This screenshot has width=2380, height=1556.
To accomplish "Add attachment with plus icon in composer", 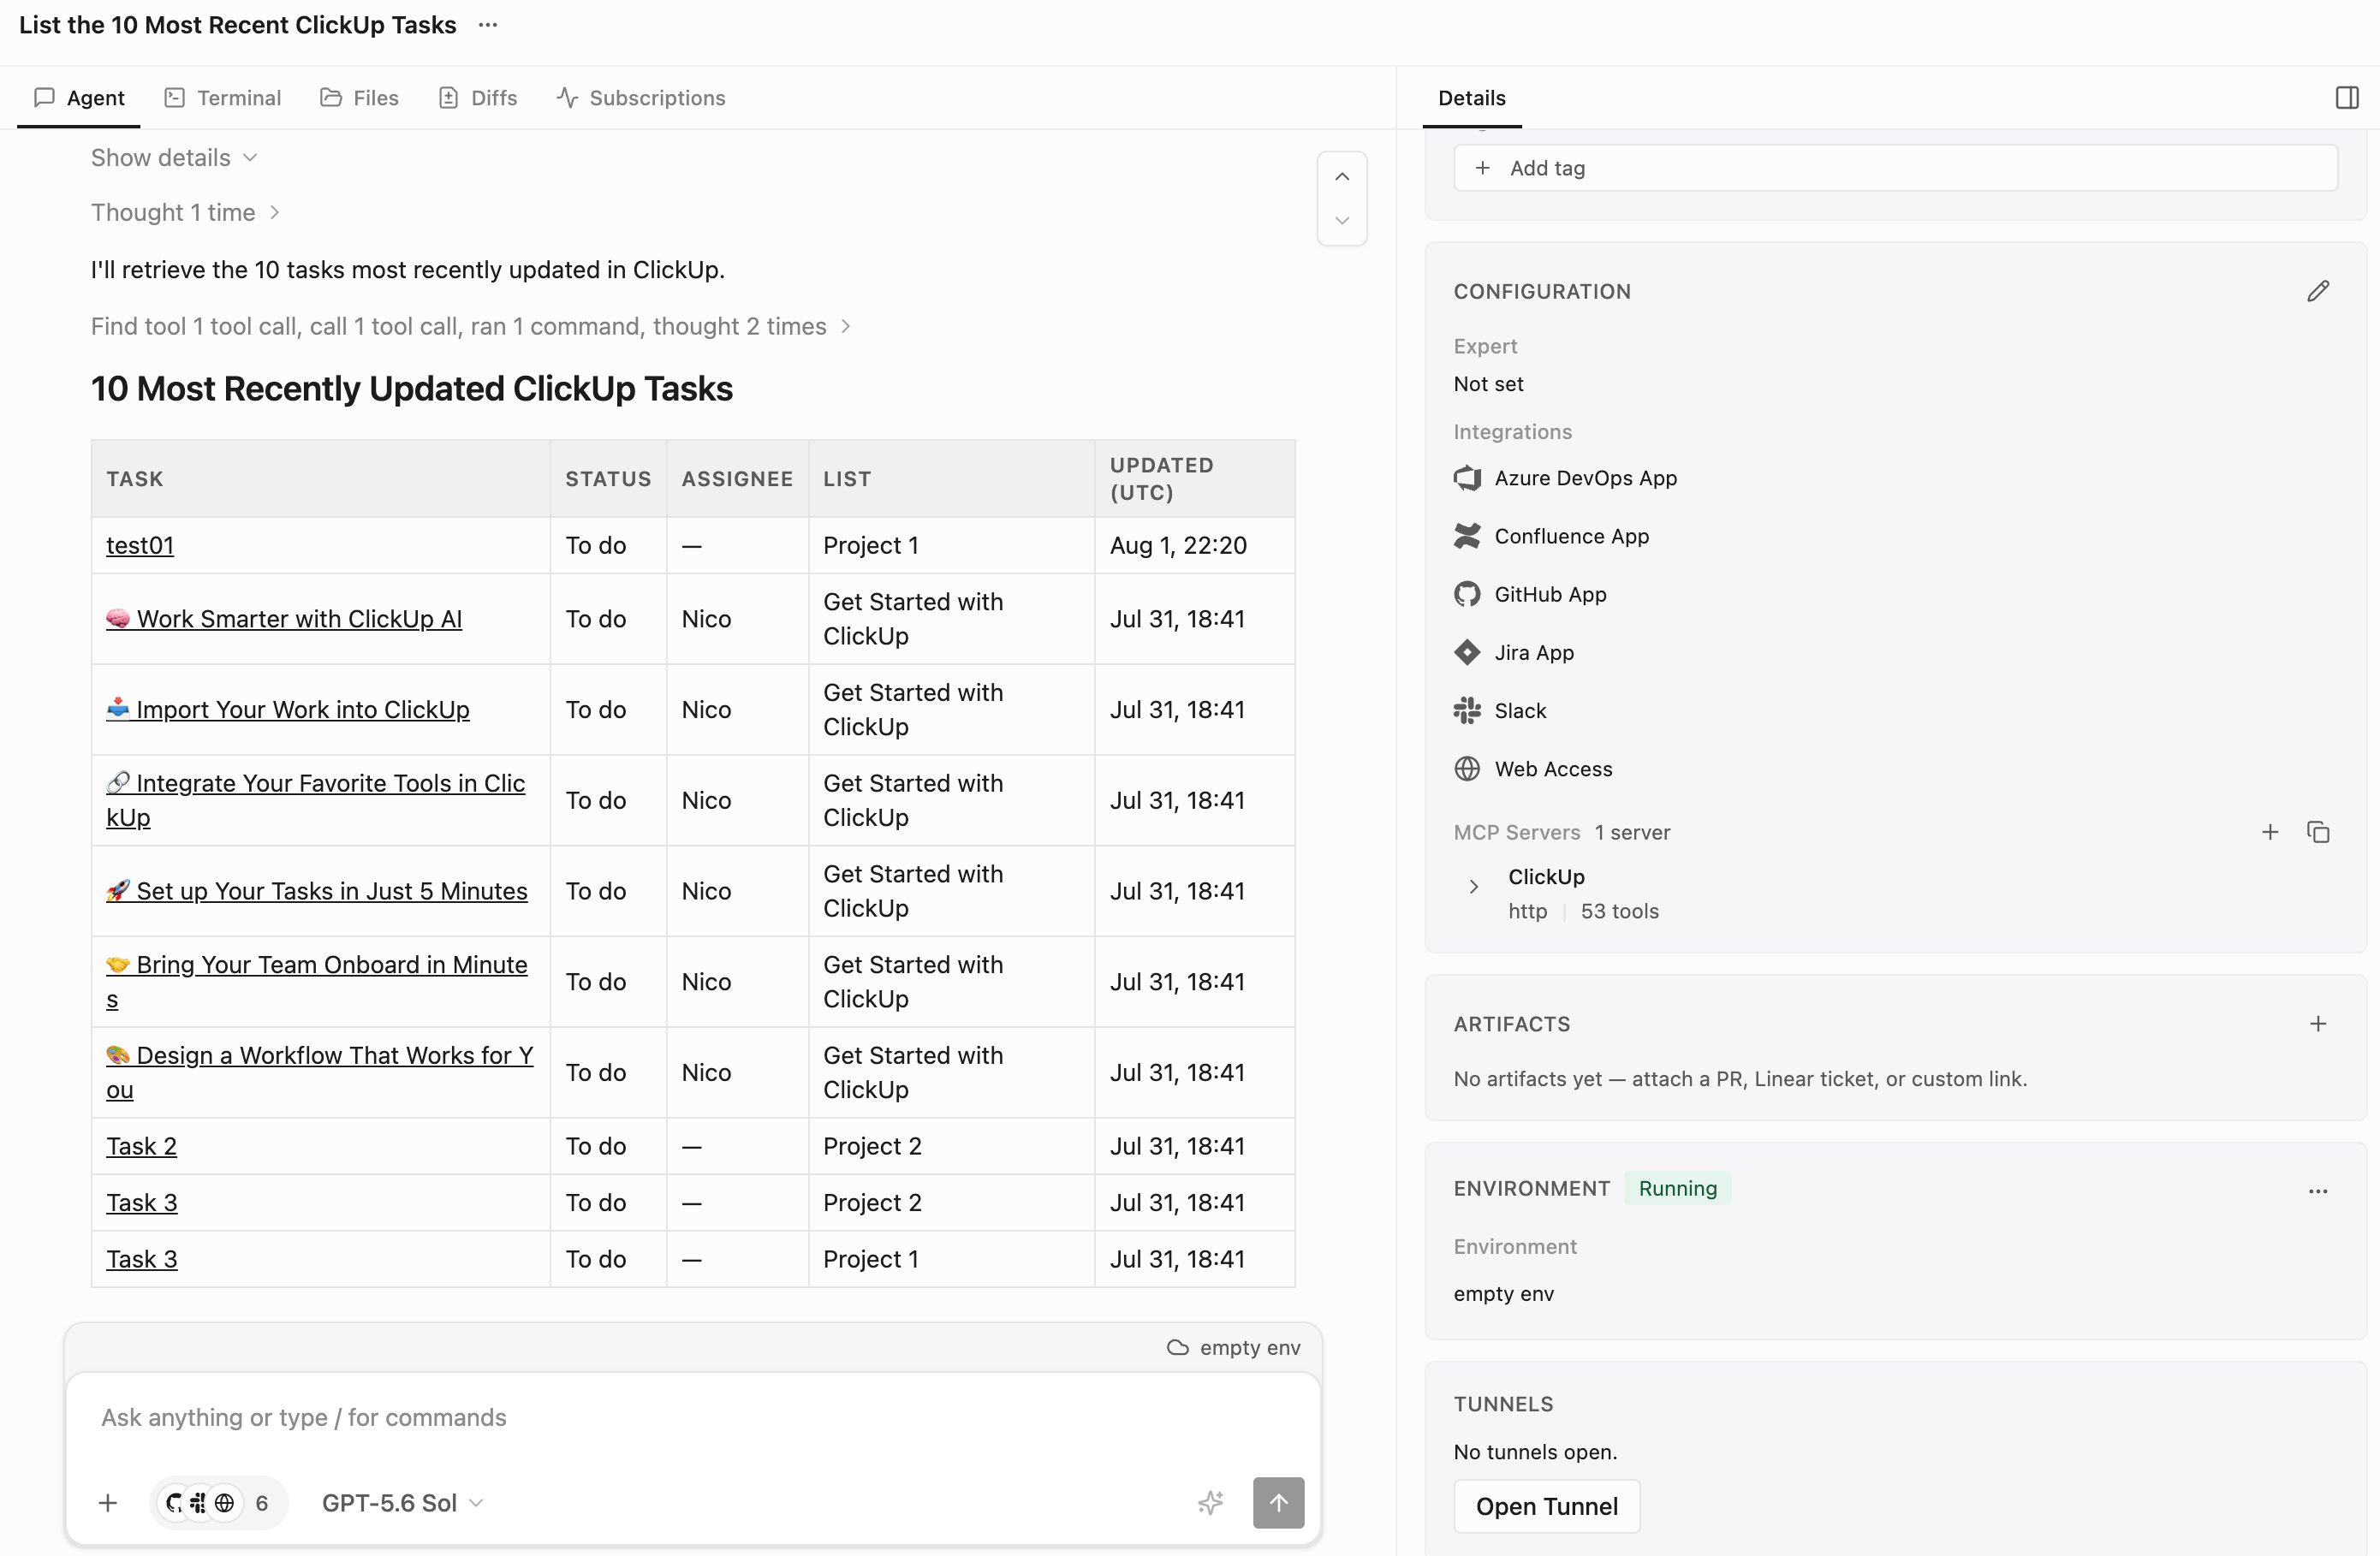I will tap(108, 1502).
